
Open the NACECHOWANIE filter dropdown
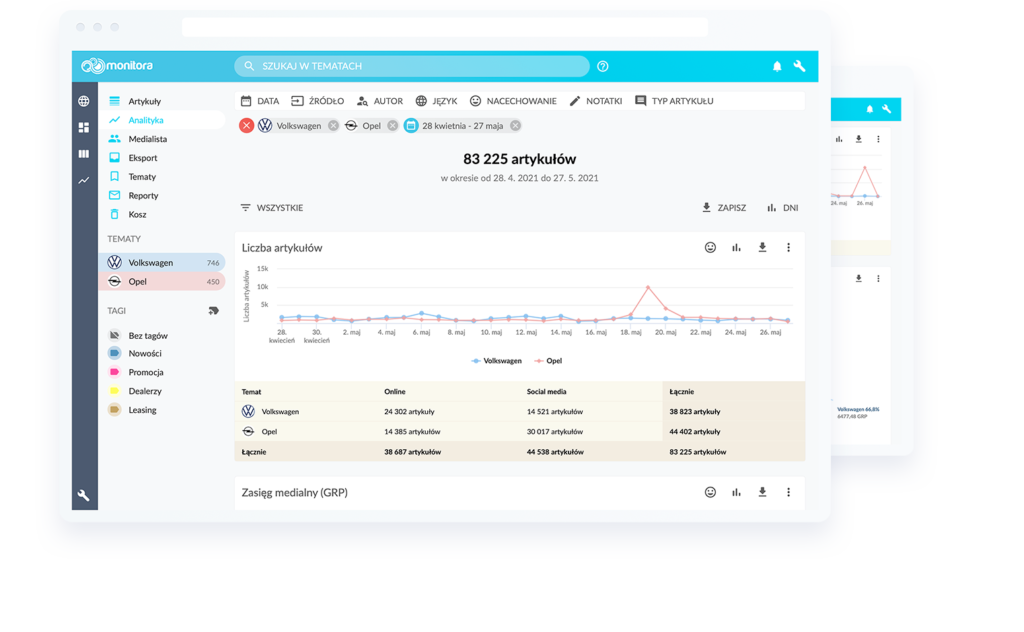pyautogui.click(x=513, y=101)
